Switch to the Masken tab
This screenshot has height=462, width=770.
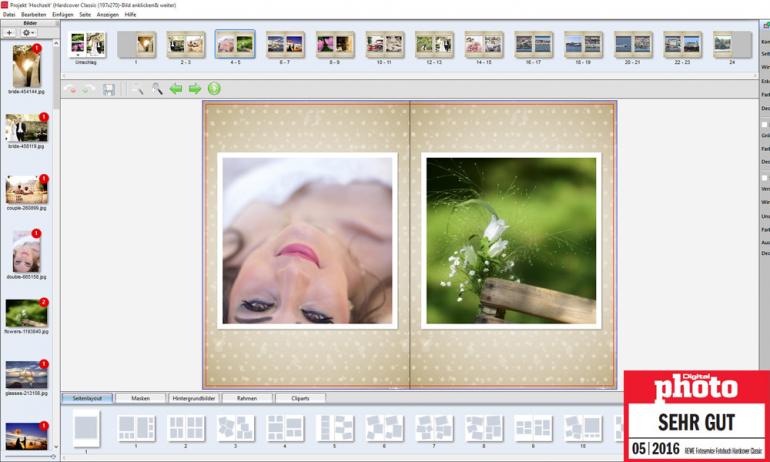pyautogui.click(x=140, y=398)
